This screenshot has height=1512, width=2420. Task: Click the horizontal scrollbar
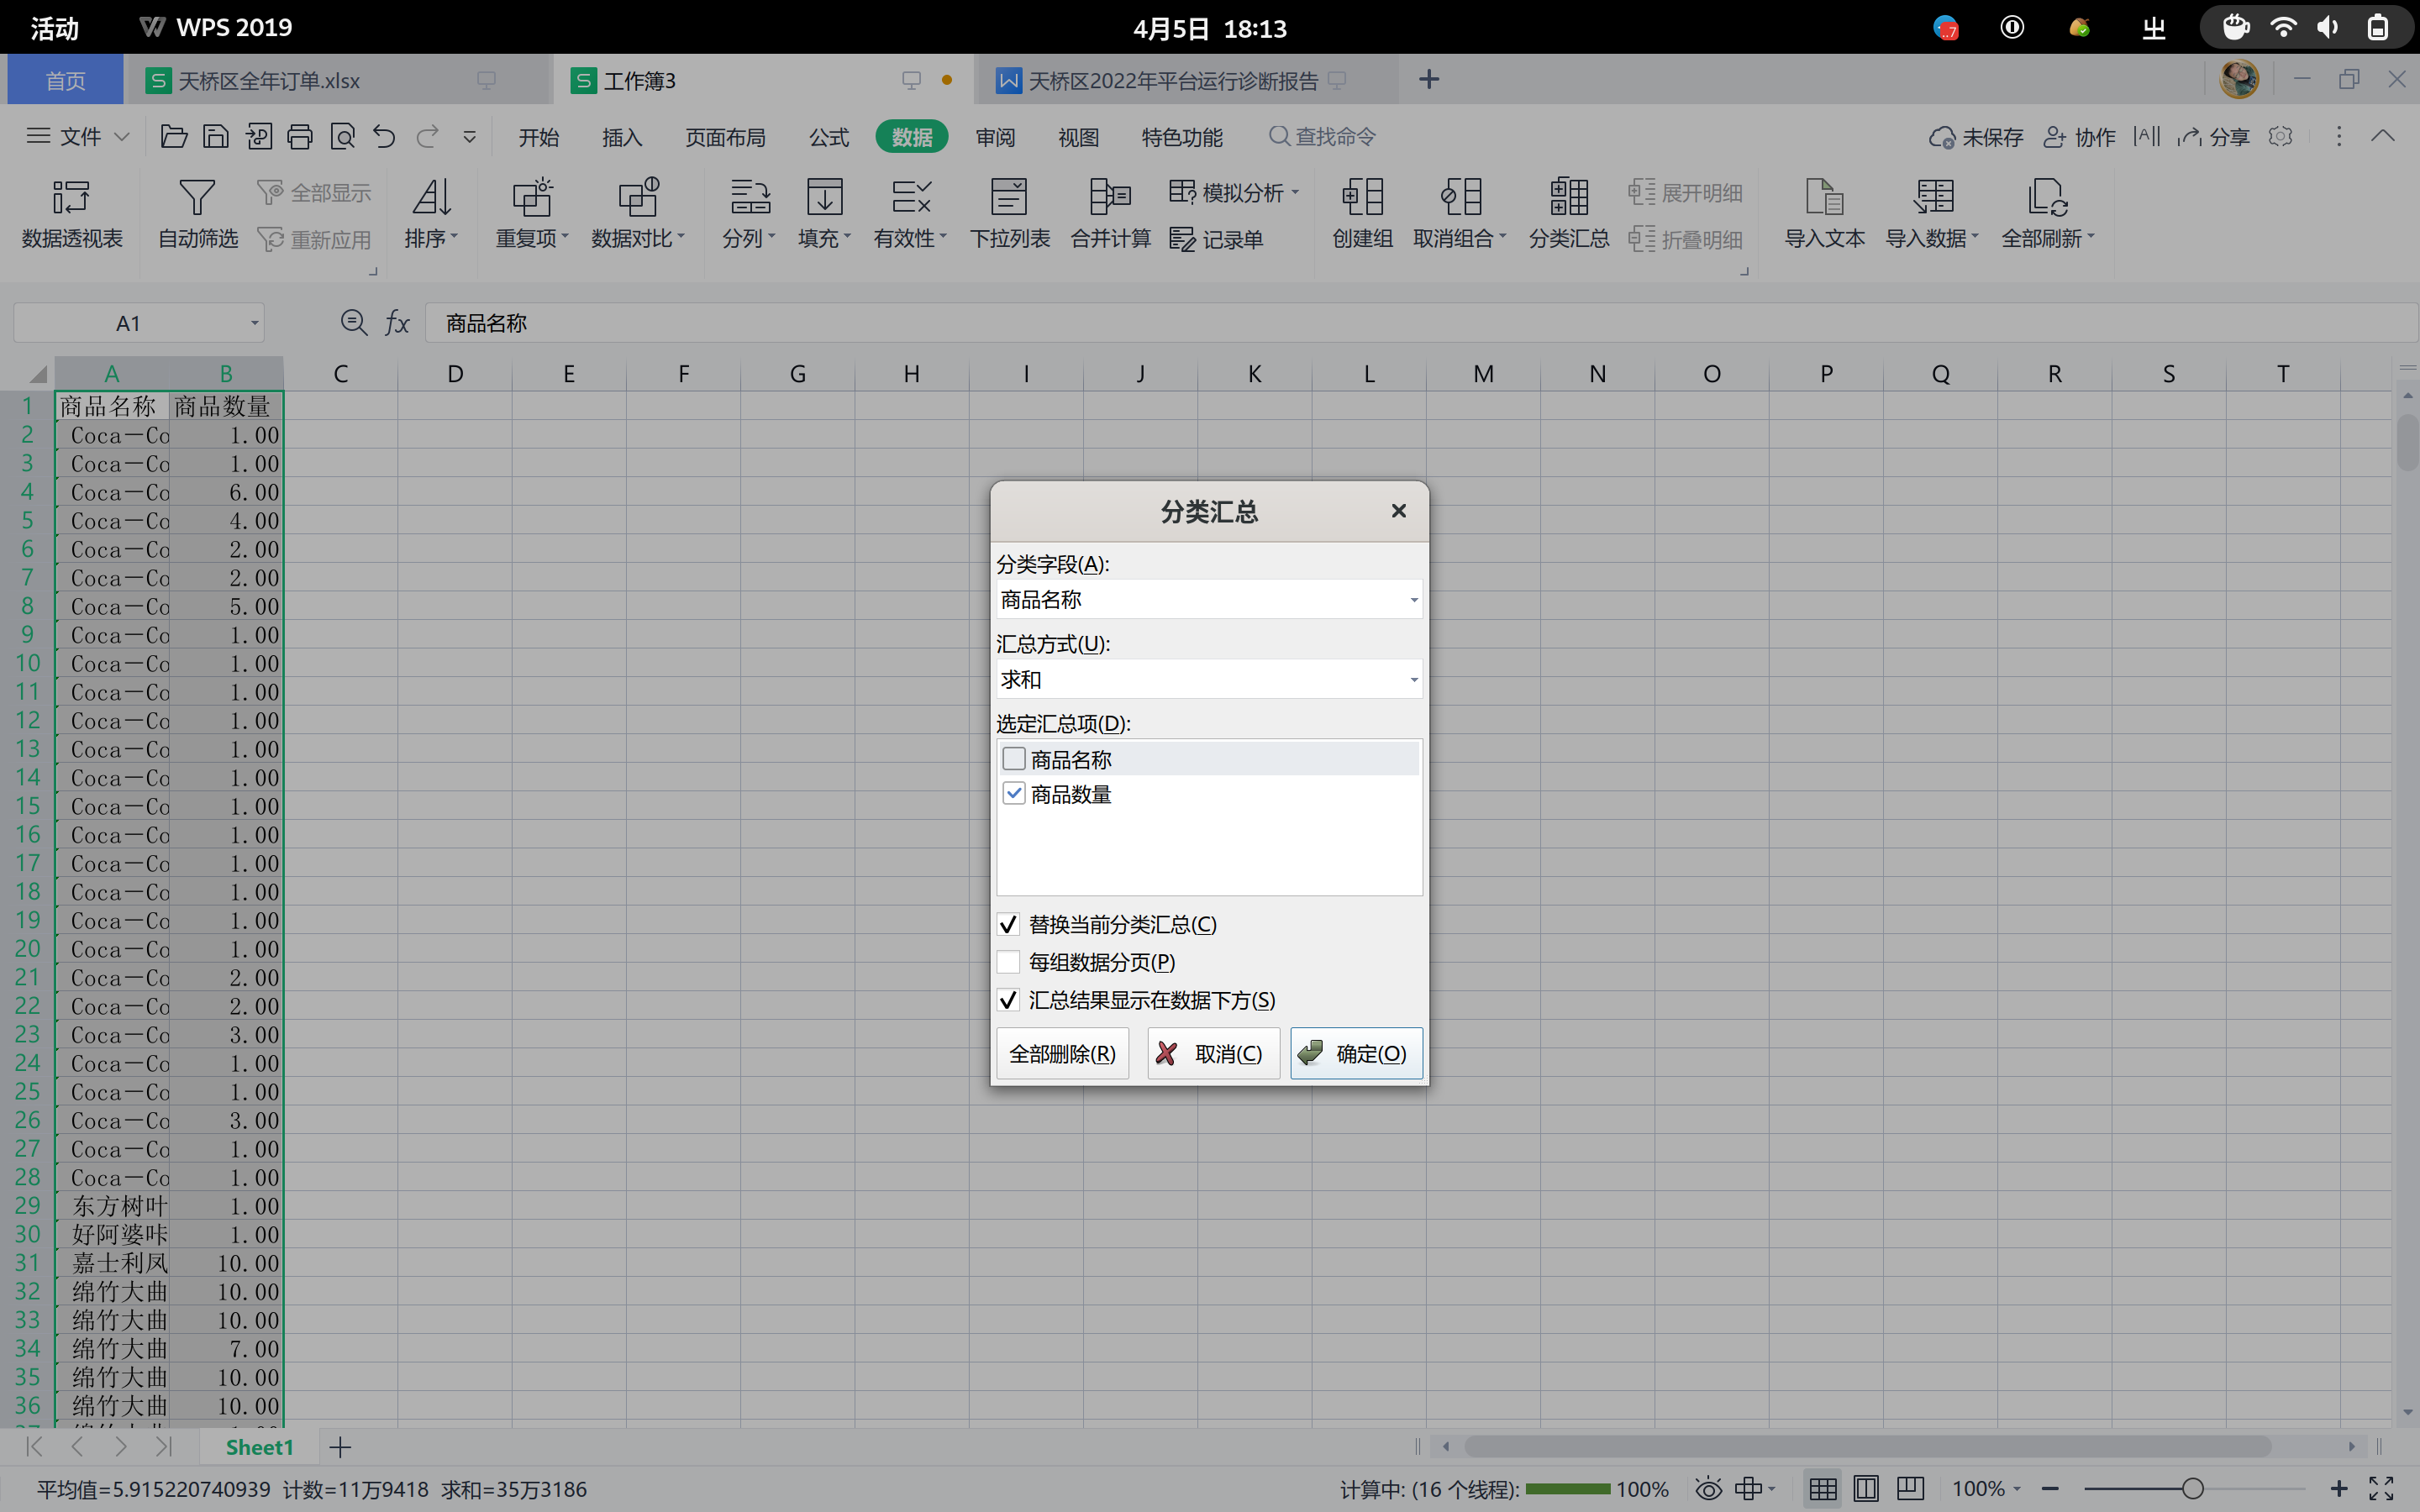click(1867, 1446)
